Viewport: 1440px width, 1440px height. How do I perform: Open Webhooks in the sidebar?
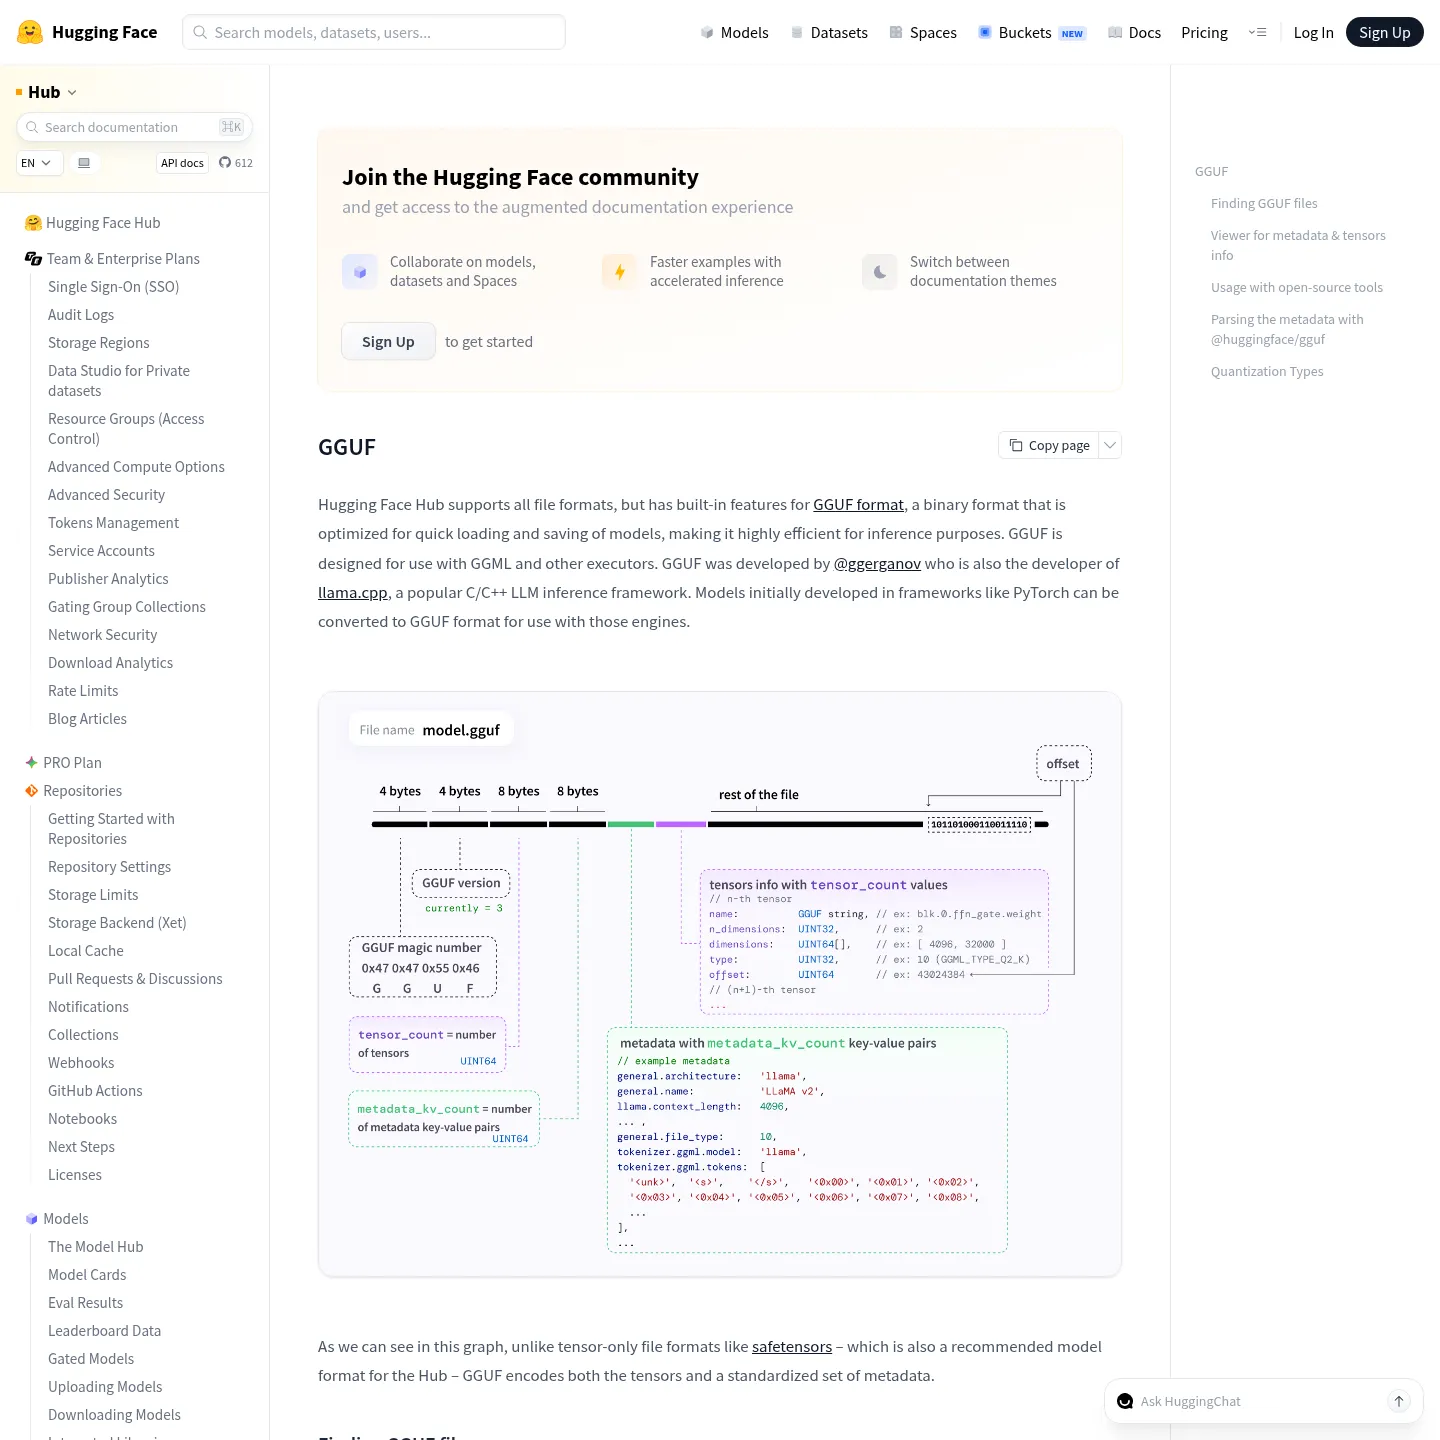[81, 1063]
